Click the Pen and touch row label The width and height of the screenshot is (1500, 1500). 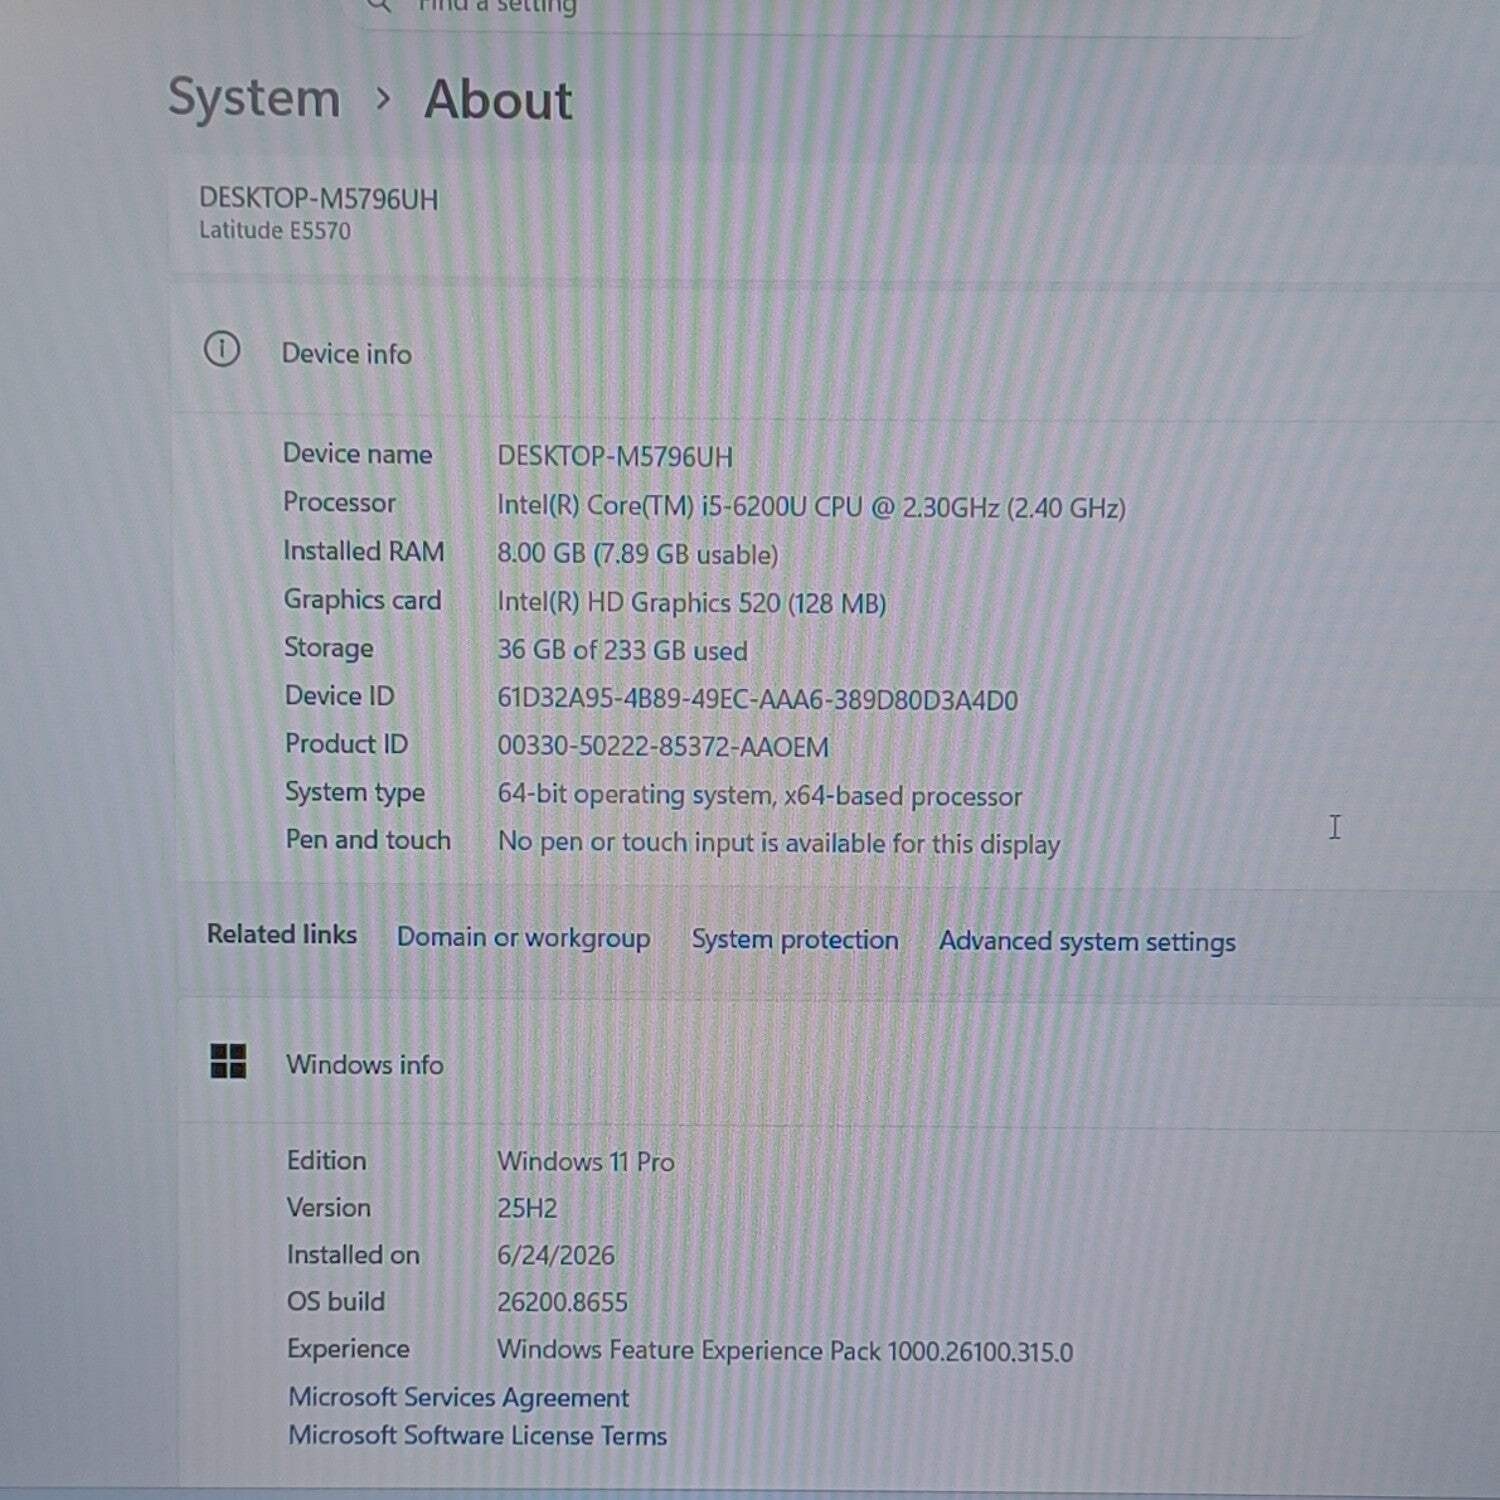tap(368, 840)
